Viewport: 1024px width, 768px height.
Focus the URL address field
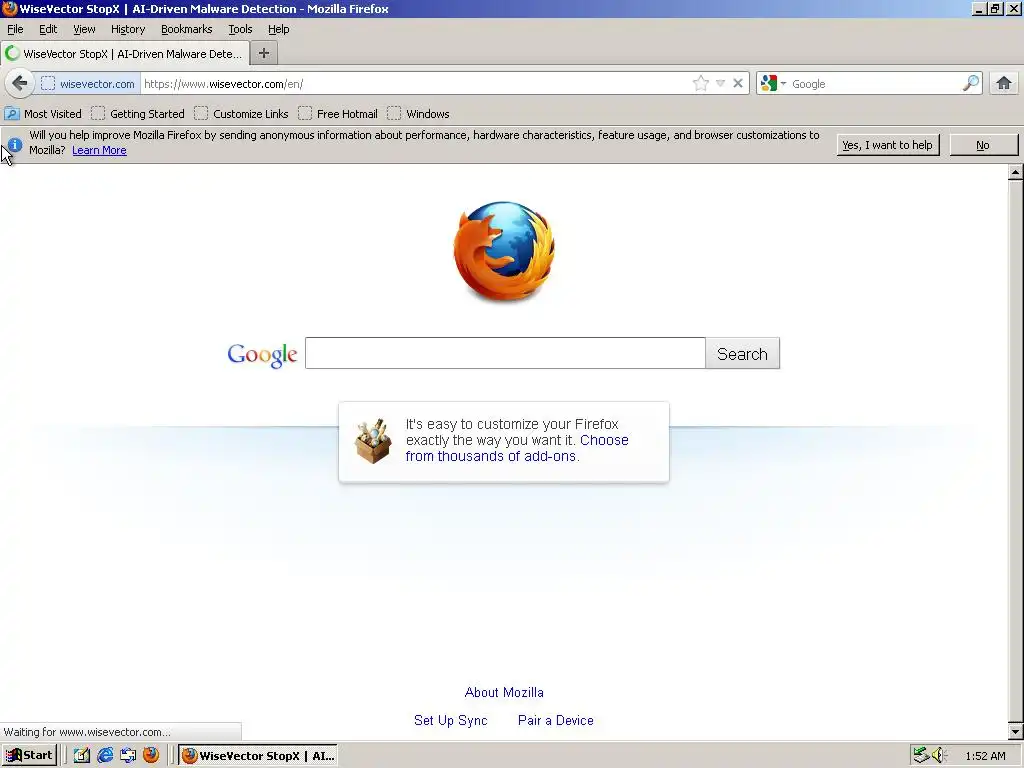pyautogui.click(x=415, y=84)
